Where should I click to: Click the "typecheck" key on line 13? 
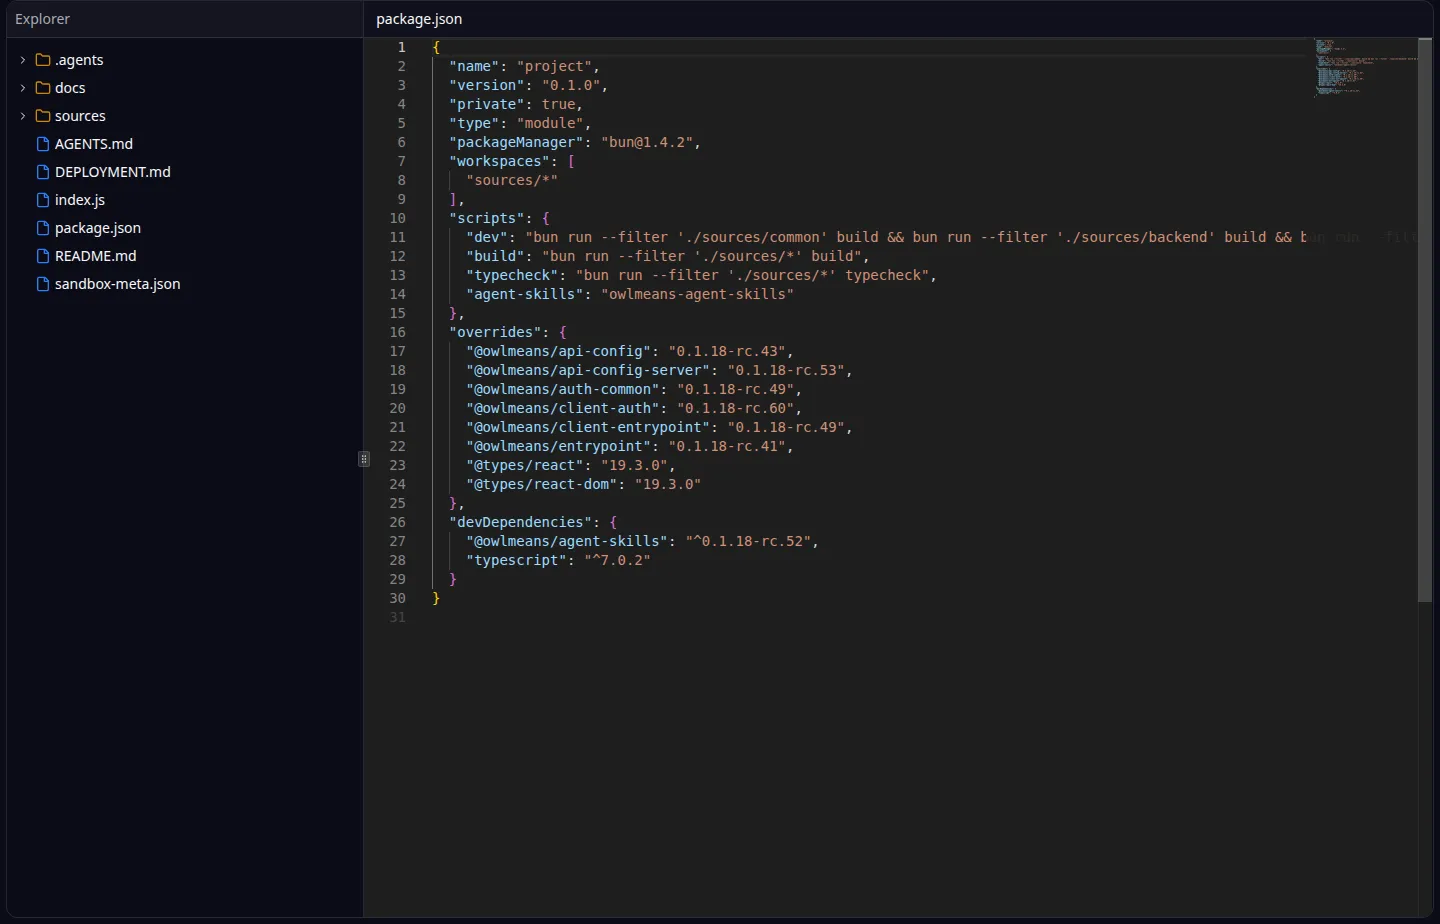click(x=513, y=275)
